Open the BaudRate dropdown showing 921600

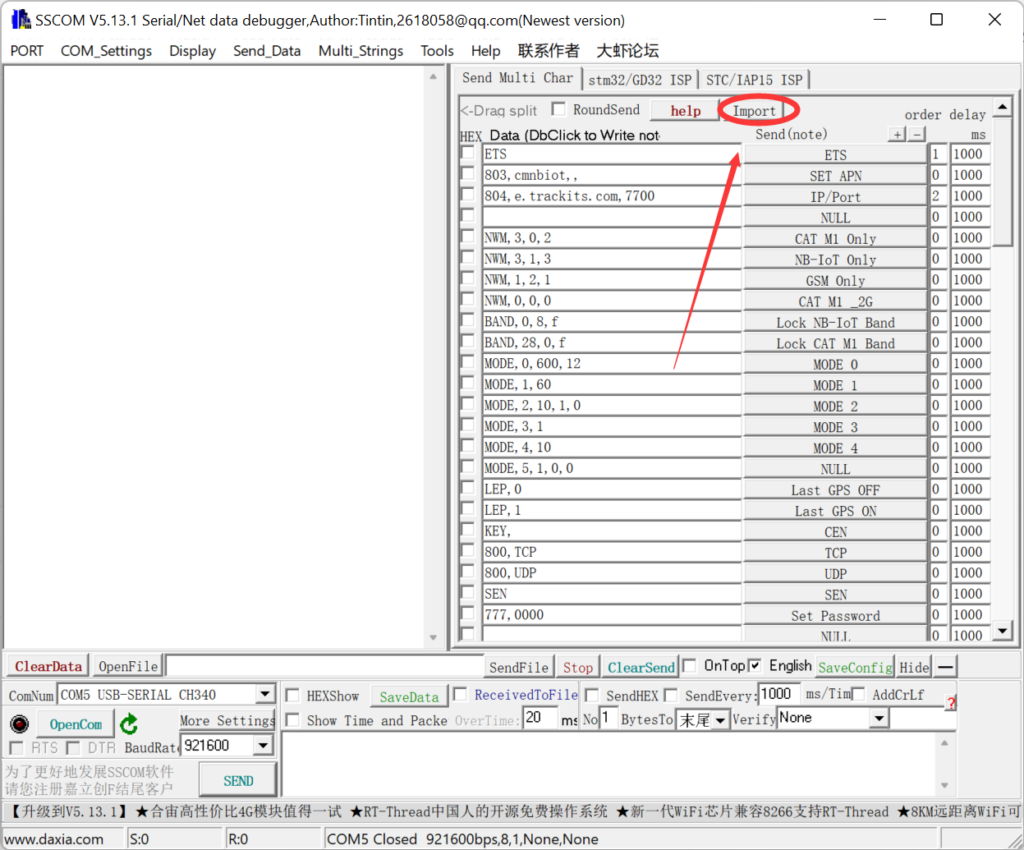coord(265,745)
